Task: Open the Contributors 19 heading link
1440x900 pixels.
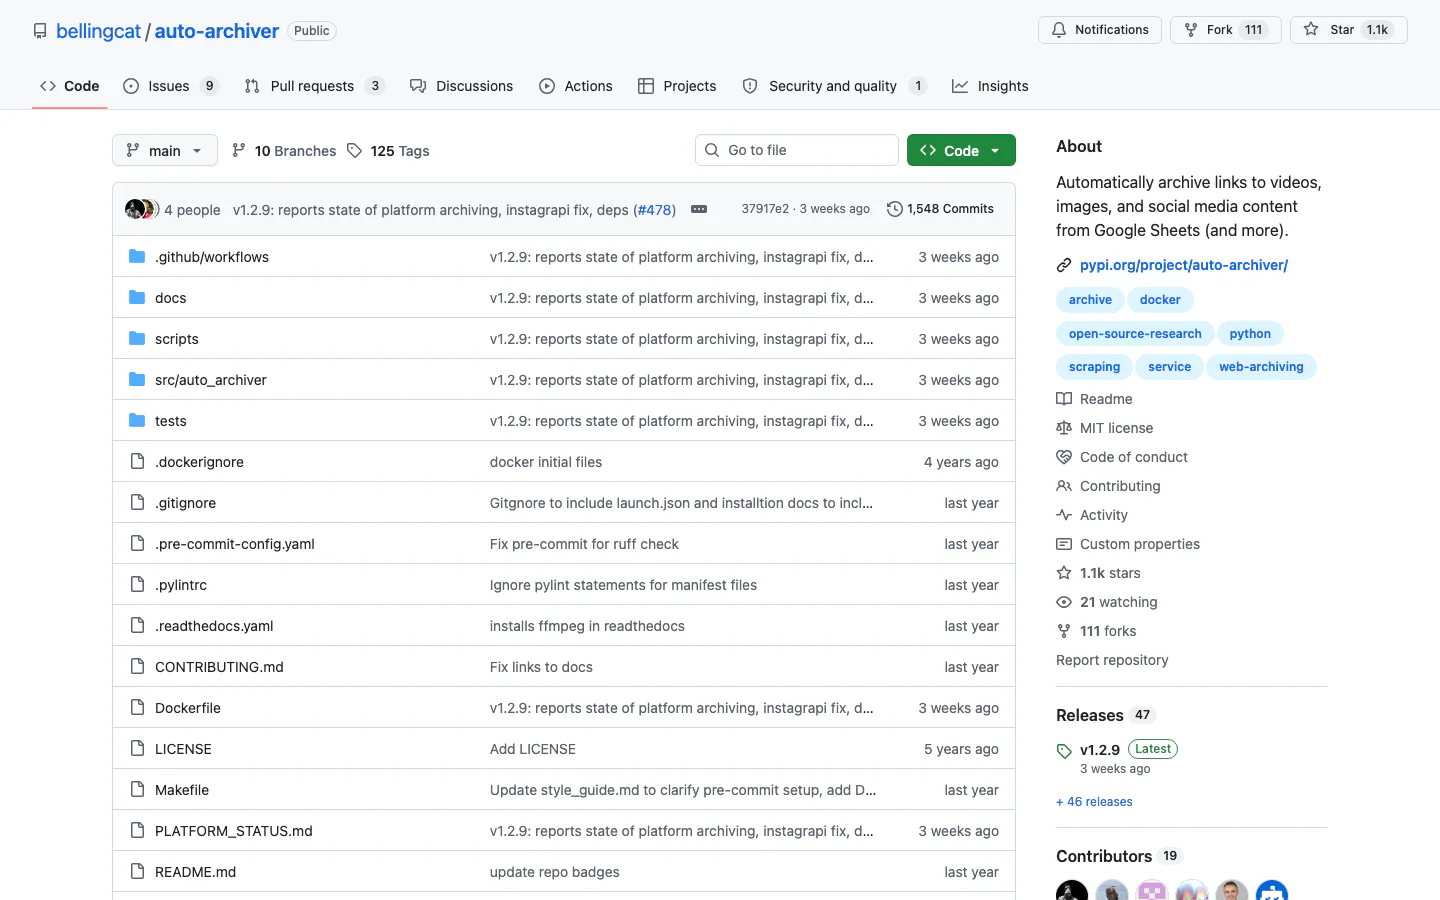Action: click(x=1120, y=856)
